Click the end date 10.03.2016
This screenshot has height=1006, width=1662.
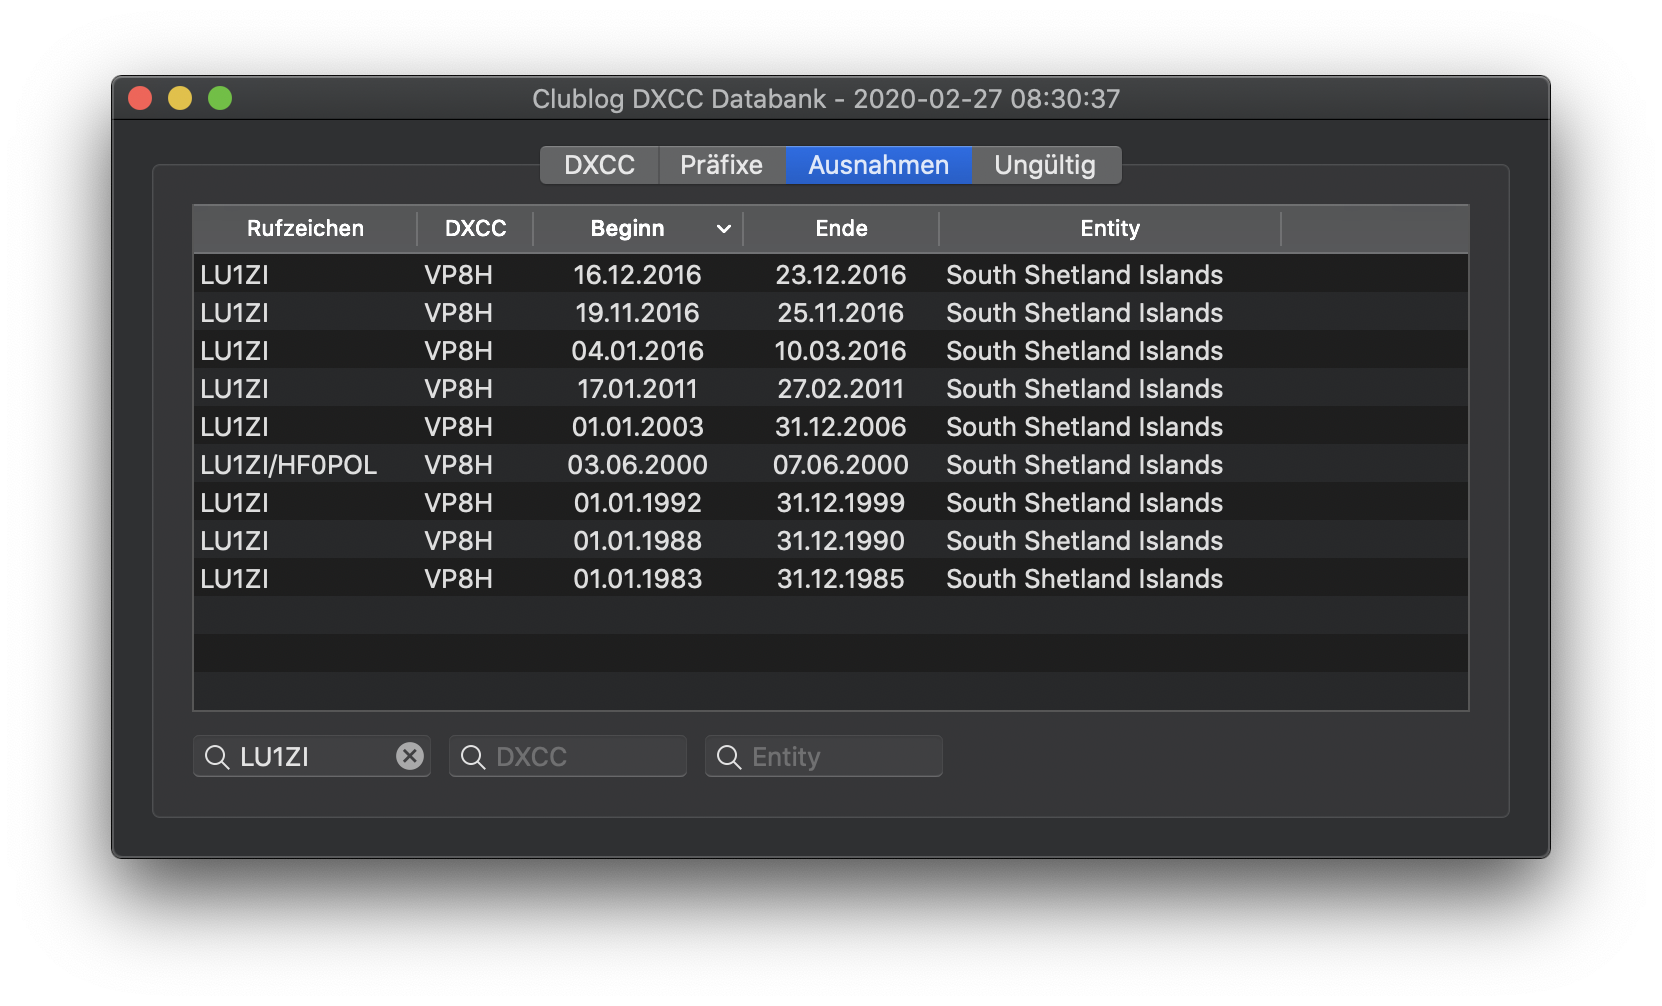click(x=841, y=351)
